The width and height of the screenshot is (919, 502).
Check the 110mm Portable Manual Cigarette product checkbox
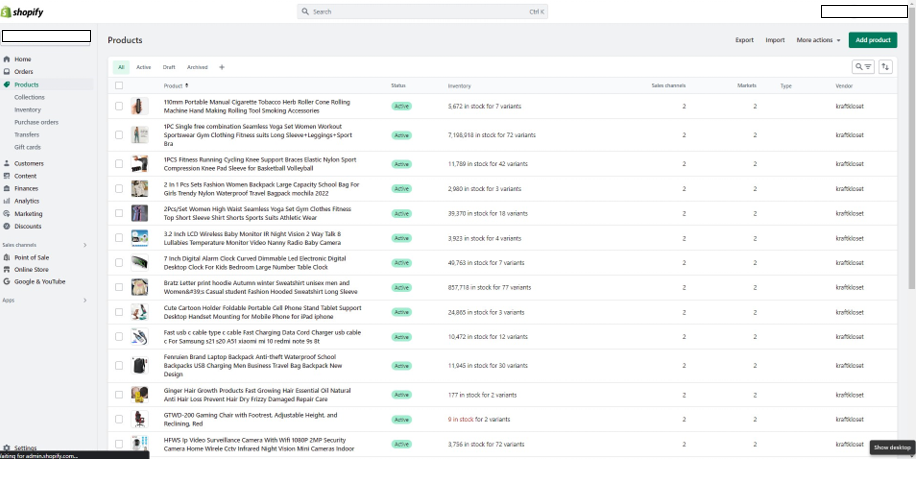119,105
